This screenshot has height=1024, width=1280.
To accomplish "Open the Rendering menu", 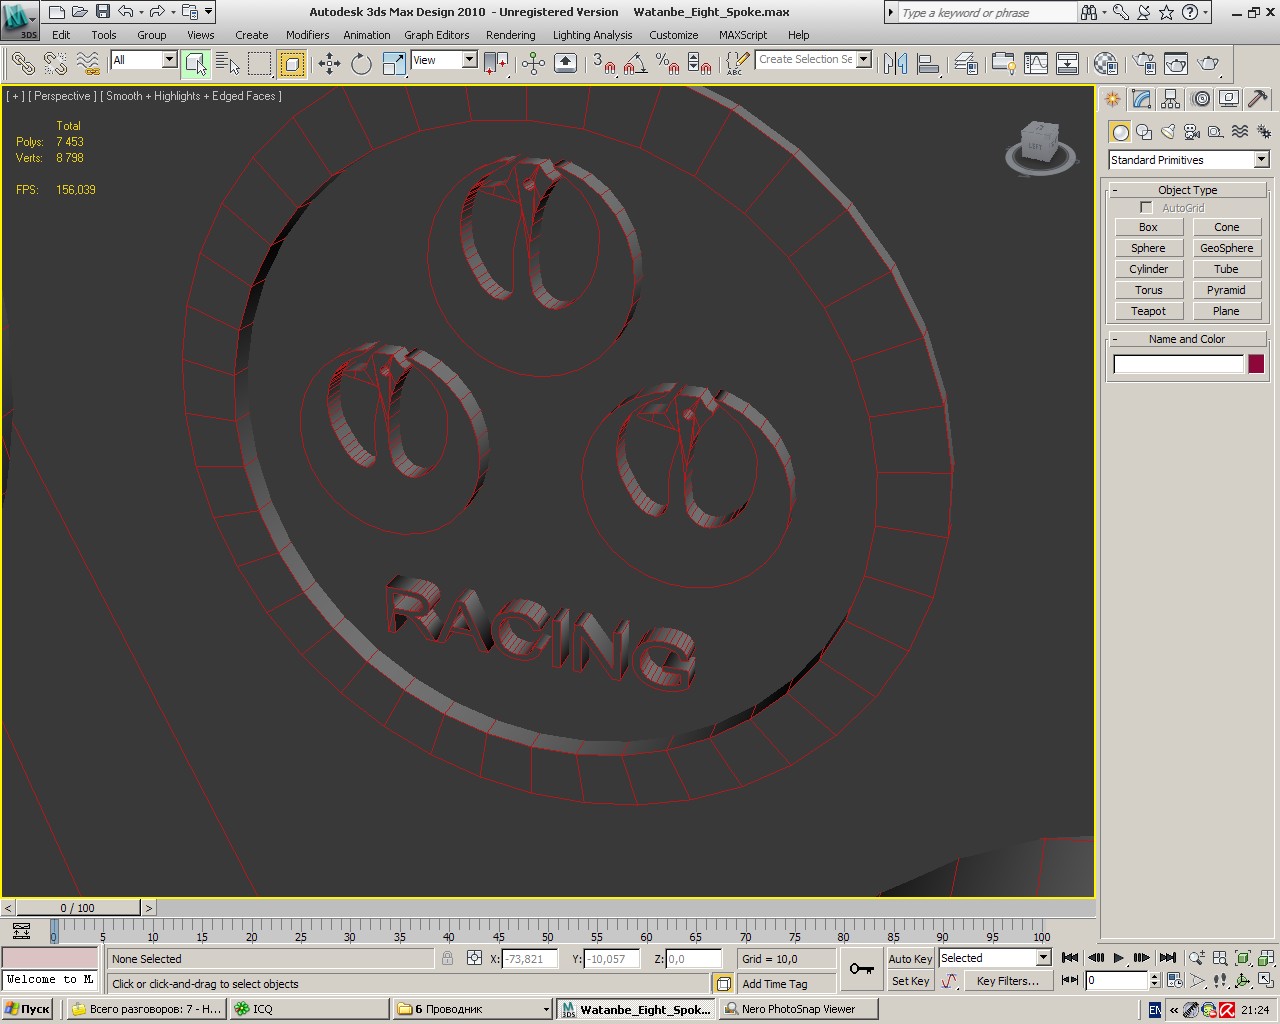I will 511,35.
